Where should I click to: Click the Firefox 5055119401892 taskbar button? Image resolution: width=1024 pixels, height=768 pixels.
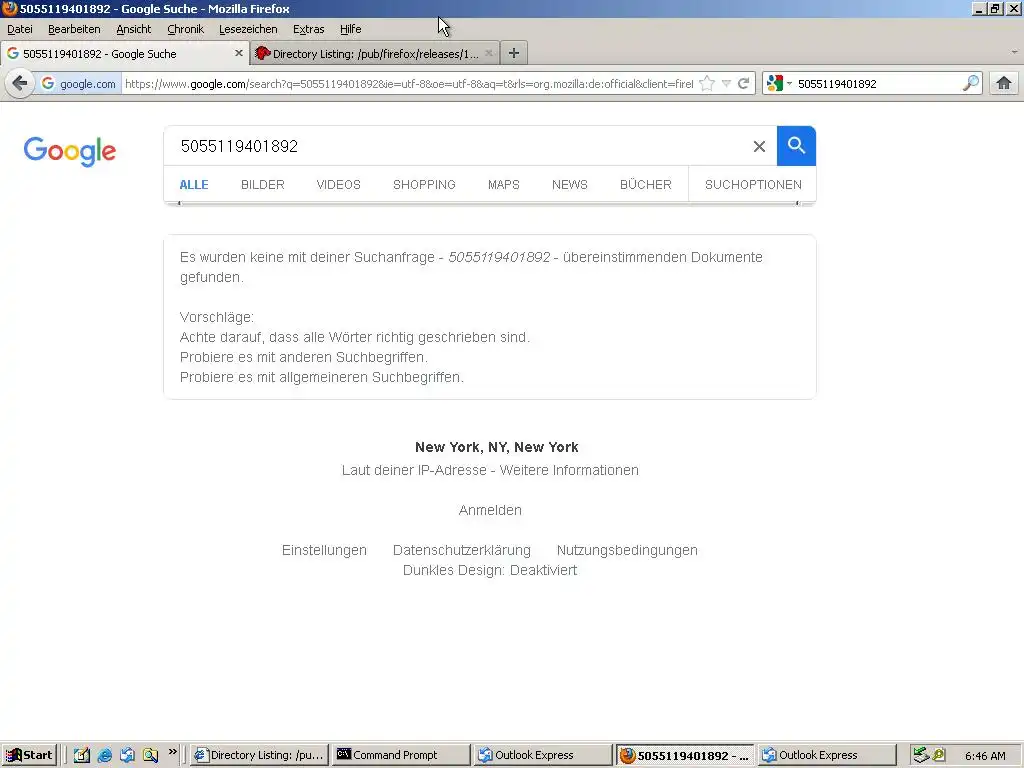coord(685,755)
